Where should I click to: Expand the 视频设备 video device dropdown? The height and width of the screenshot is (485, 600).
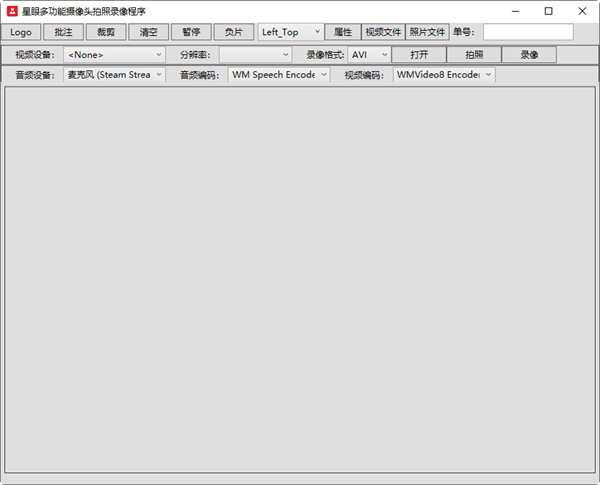click(x=114, y=54)
